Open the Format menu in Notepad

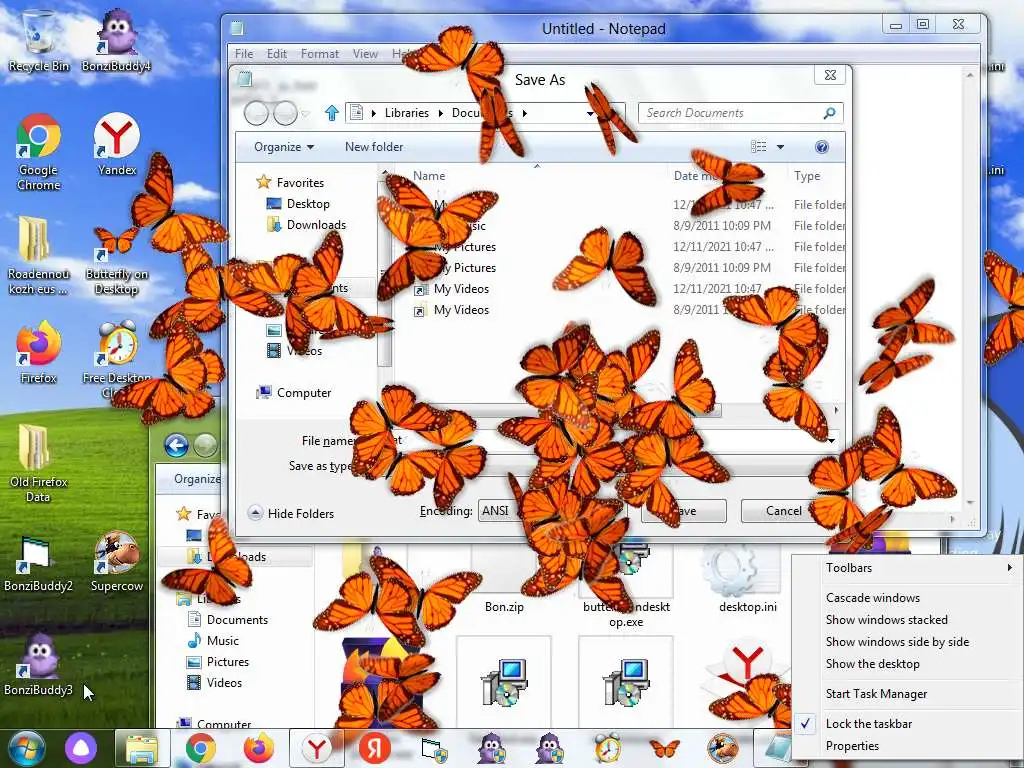pos(319,54)
